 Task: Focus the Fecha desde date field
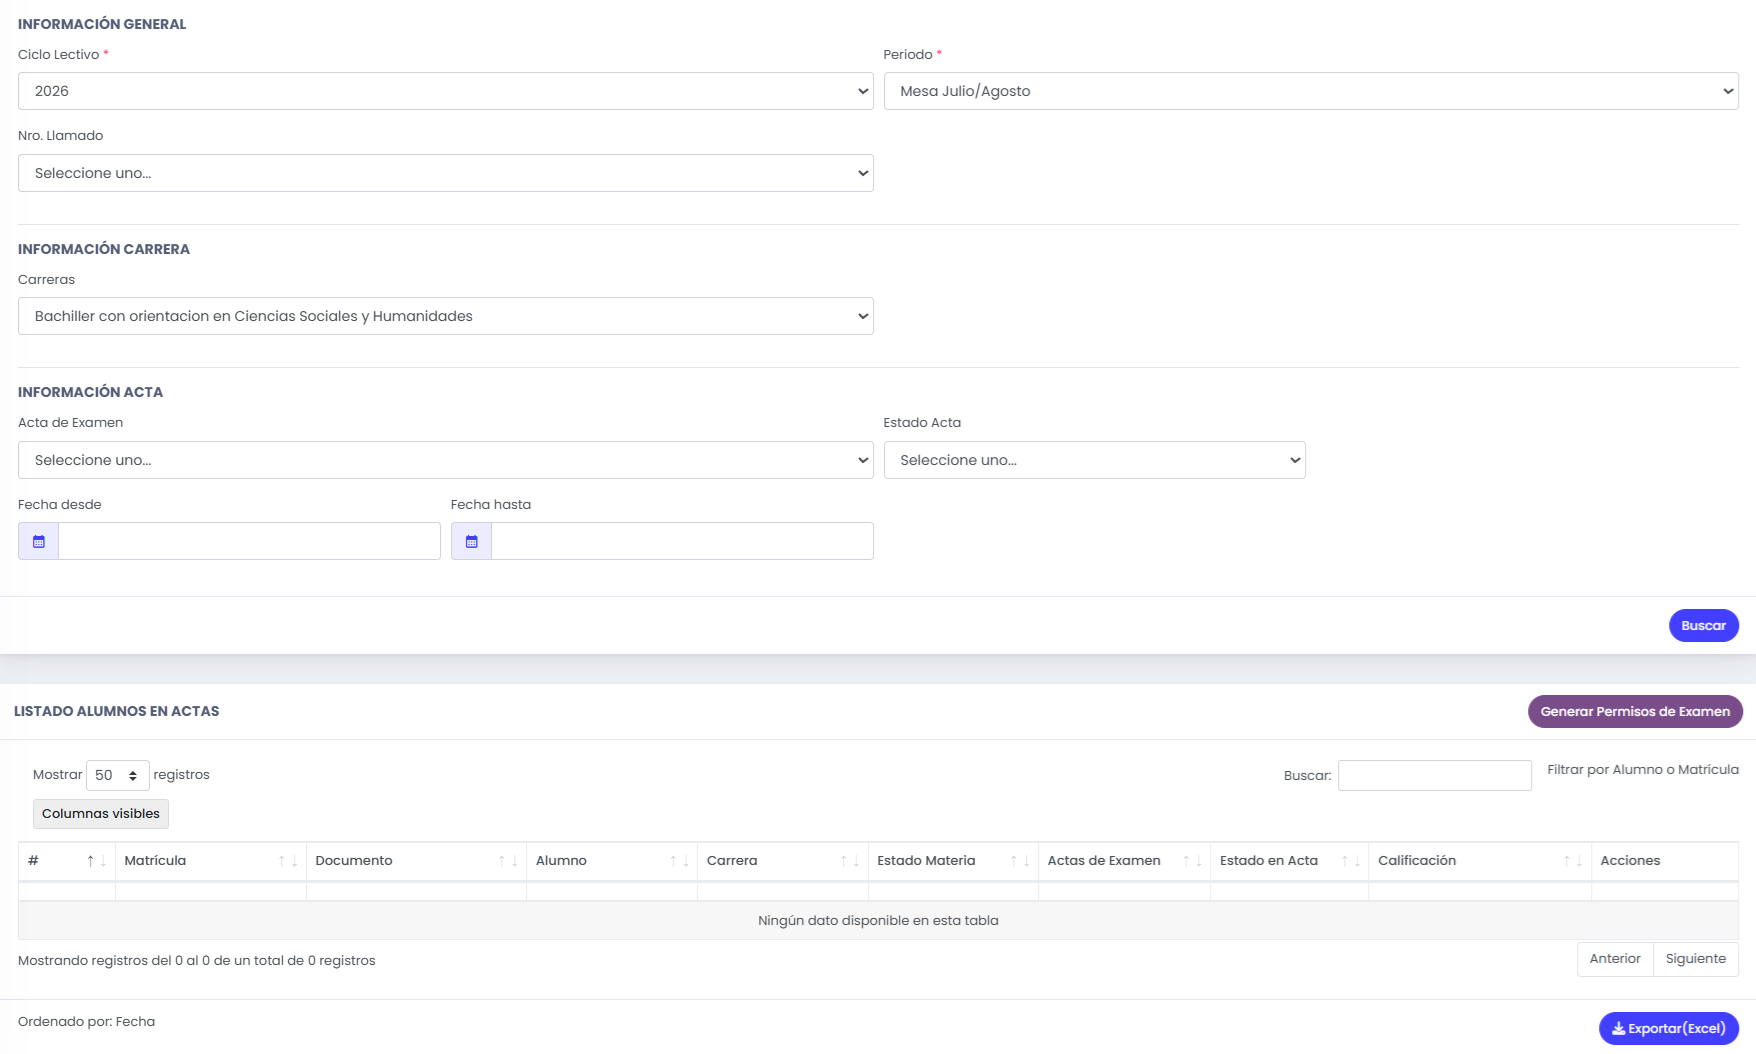(249, 541)
